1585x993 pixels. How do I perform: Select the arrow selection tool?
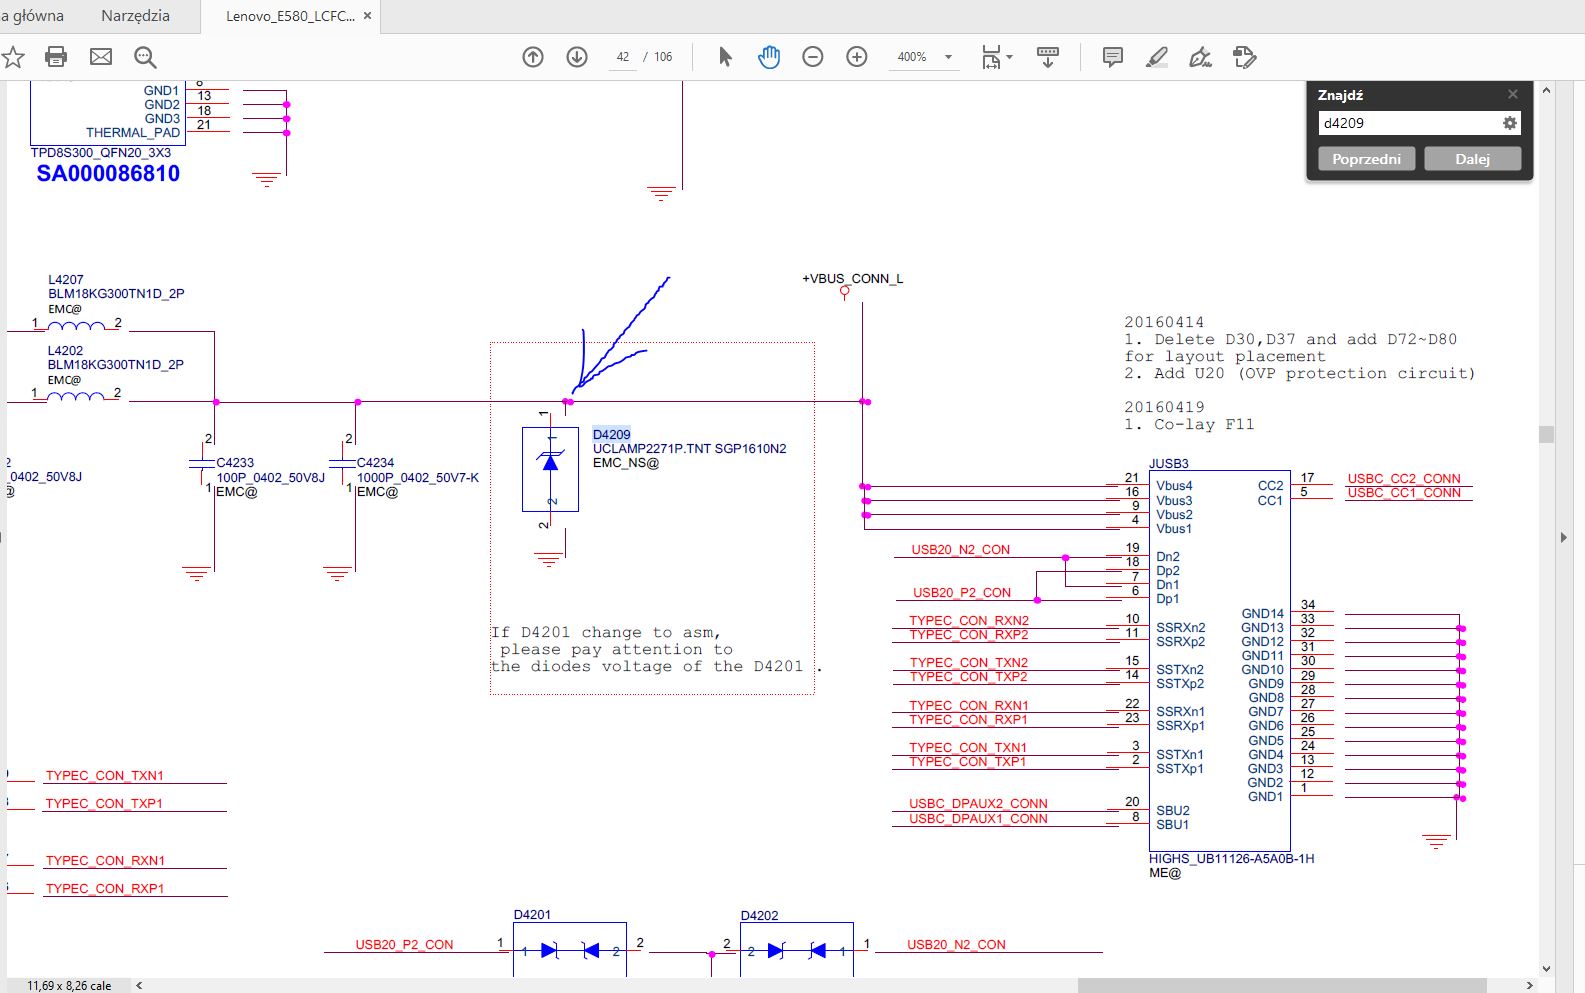(x=725, y=57)
